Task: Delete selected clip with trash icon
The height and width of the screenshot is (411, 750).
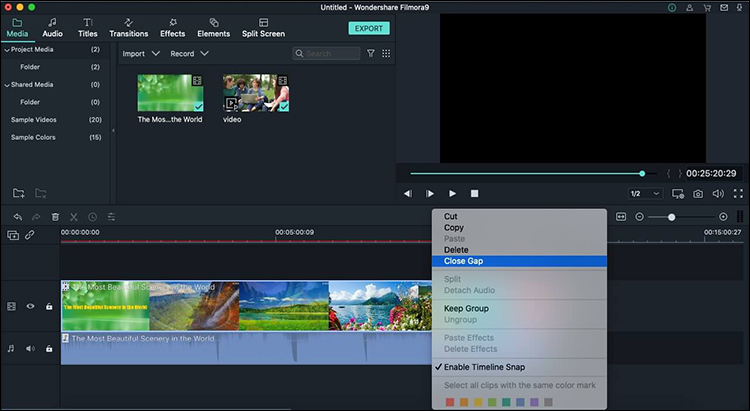Action: point(55,217)
